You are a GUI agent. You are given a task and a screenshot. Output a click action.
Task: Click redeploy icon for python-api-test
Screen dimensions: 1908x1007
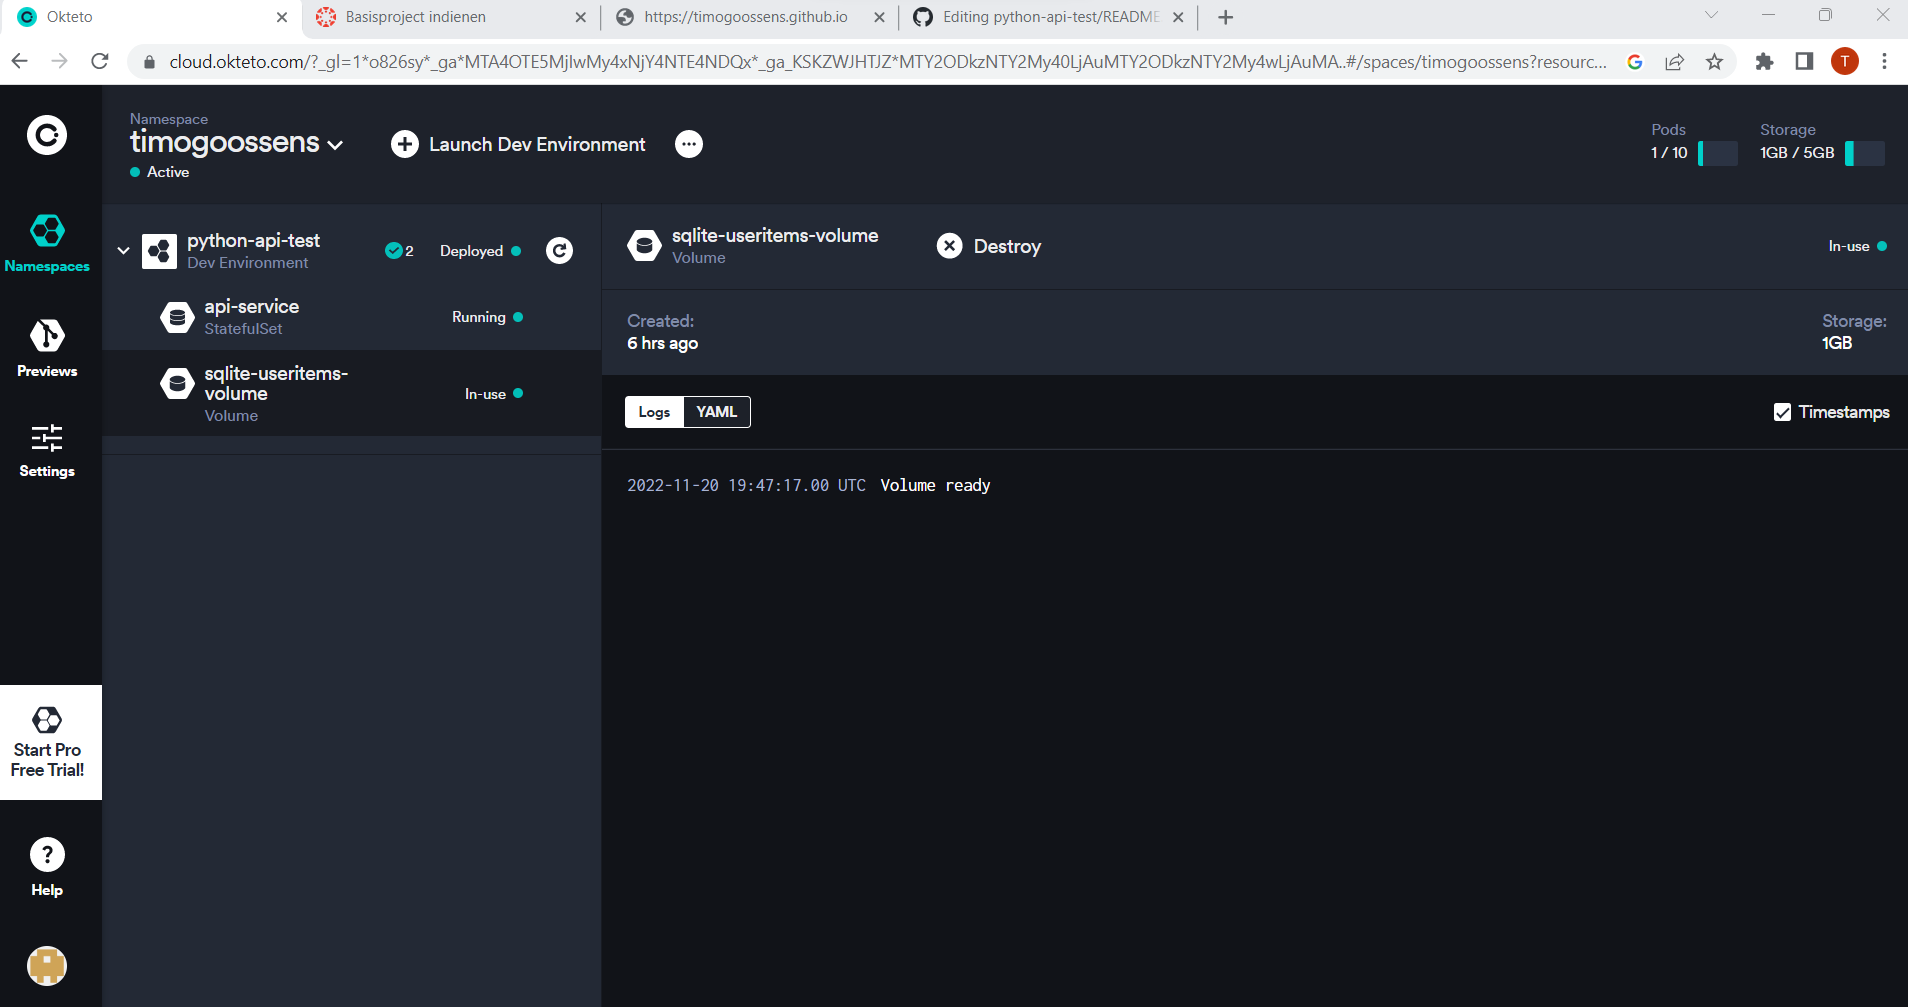pyautogui.click(x=559, y=251)
